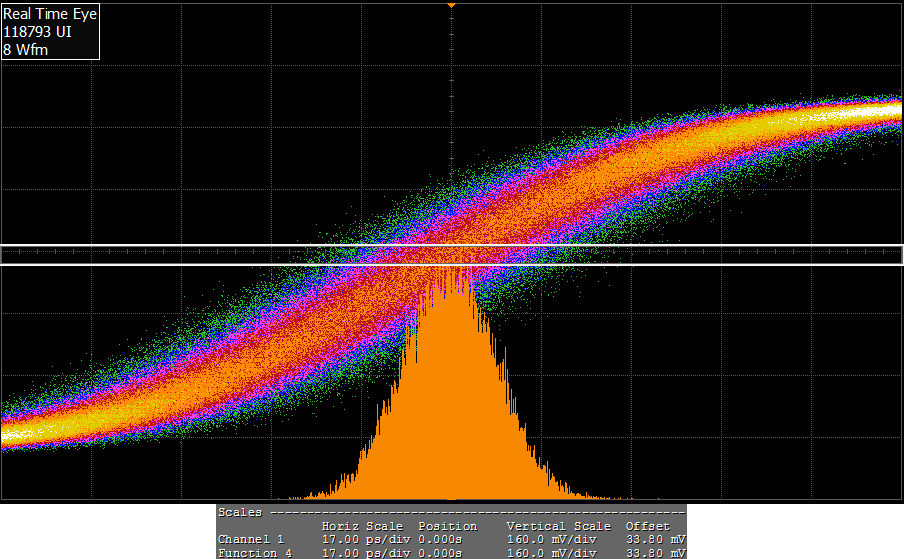Click the Scales section header

pos(241,512)
